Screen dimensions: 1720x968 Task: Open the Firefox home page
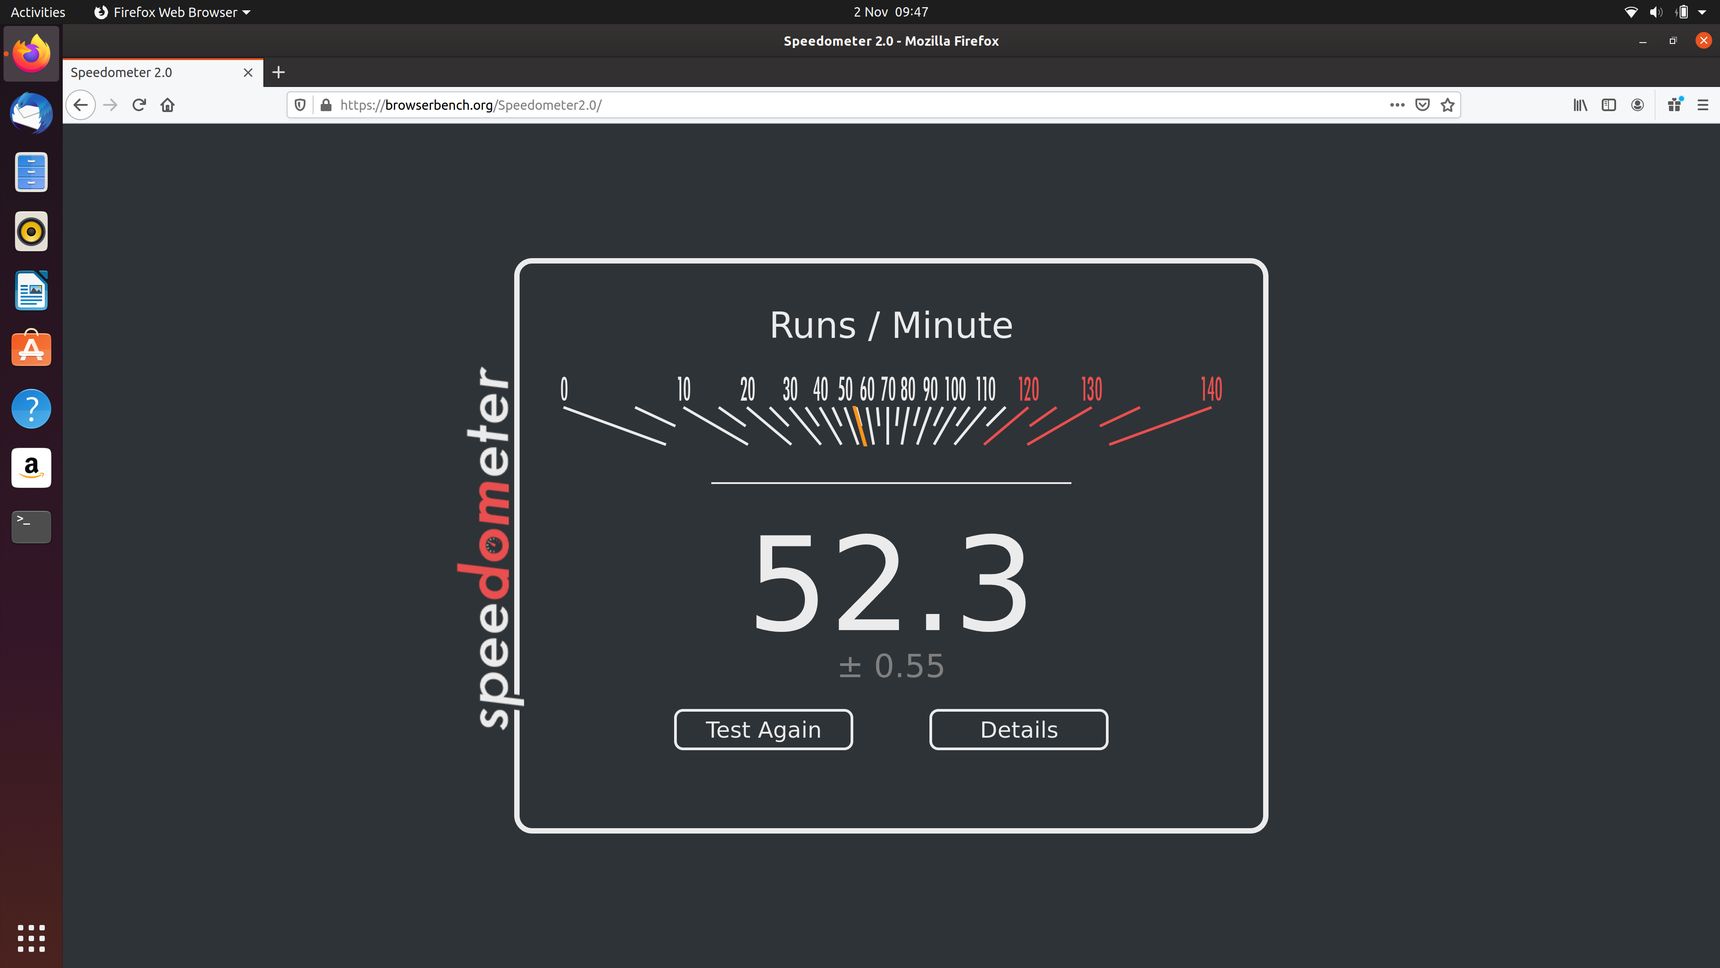pos(168,105)
